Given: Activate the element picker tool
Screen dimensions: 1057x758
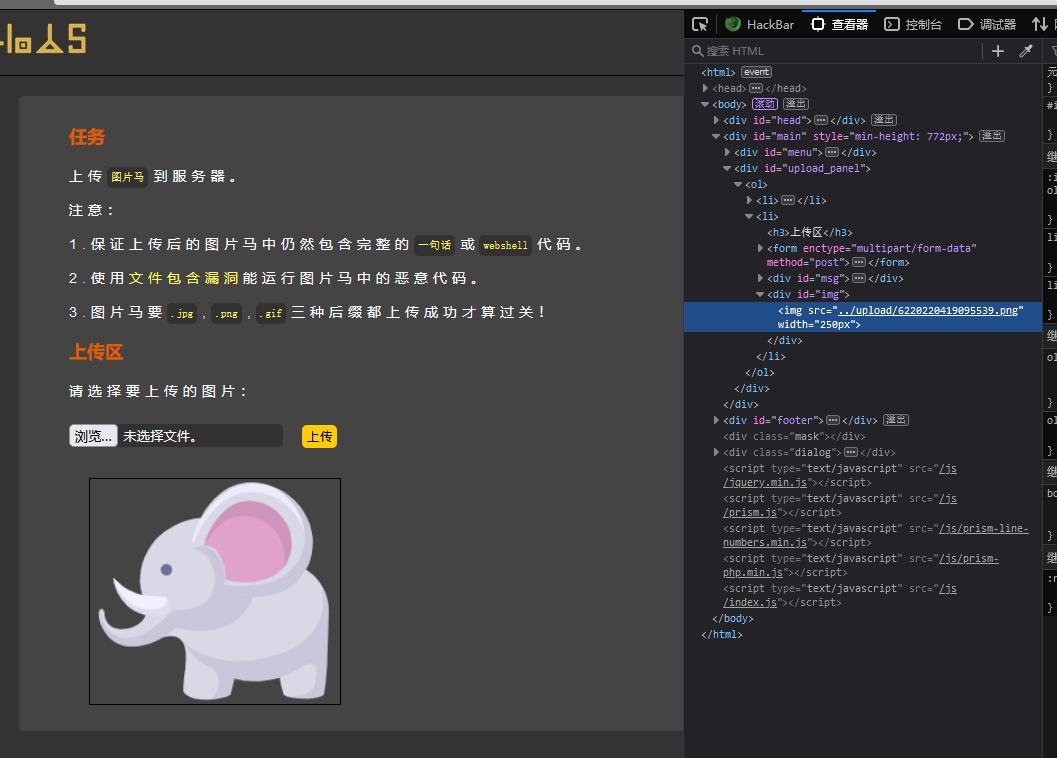Looking at the screenshot, I should coord(700,24).
